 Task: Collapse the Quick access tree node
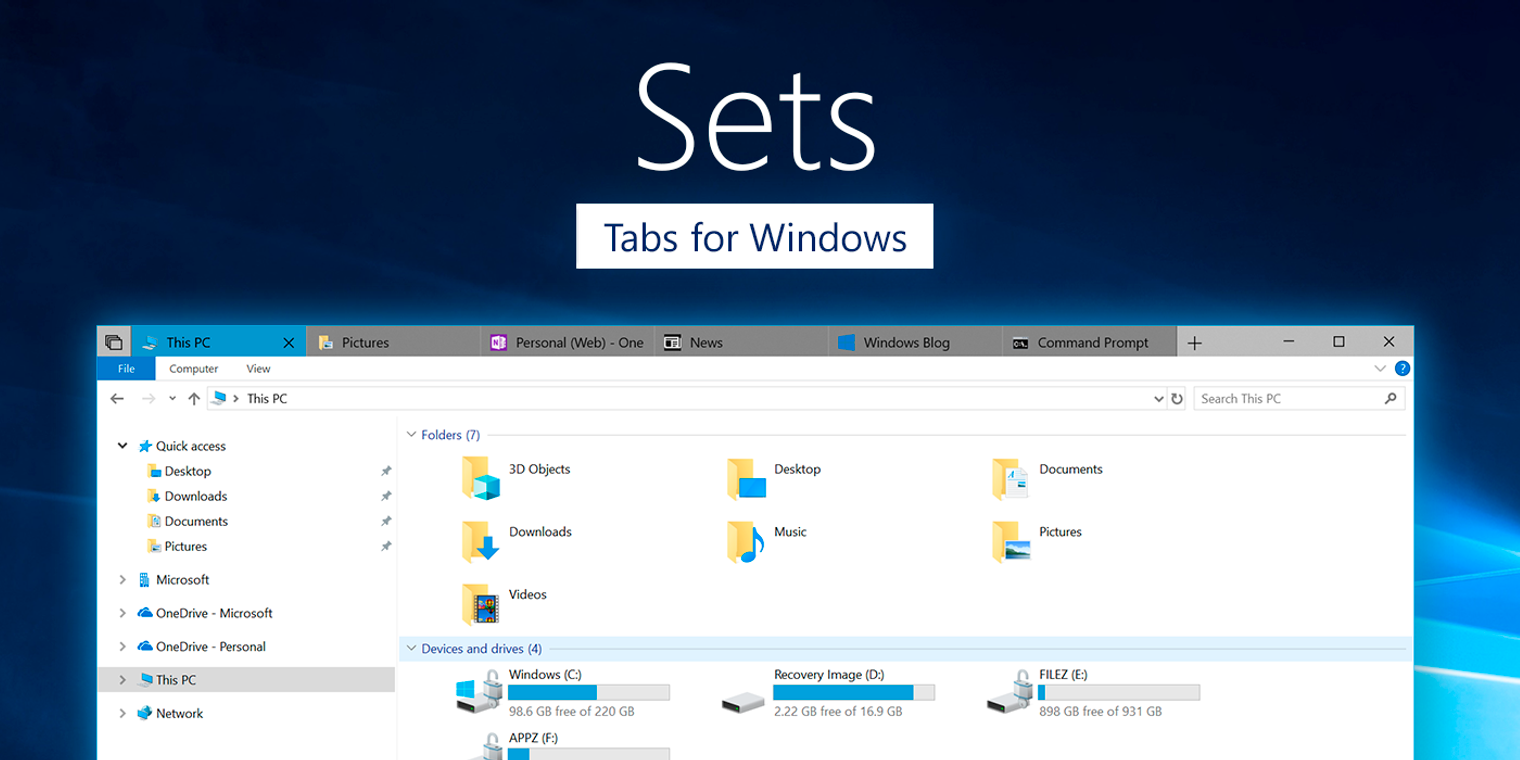122,446
